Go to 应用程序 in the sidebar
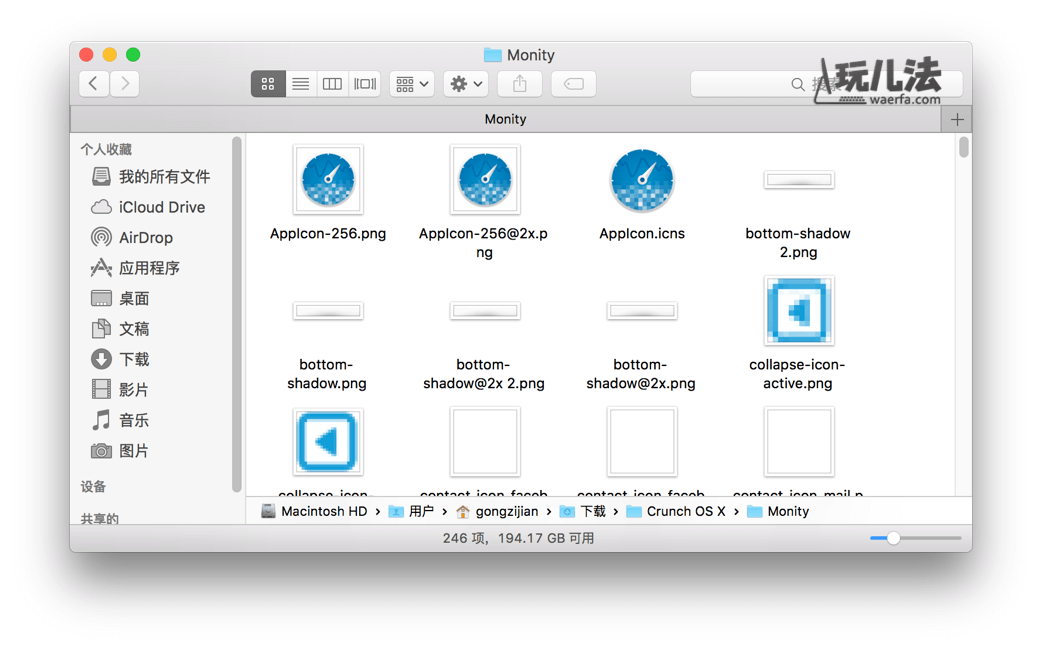1042x650 pixels. [149, 268]
